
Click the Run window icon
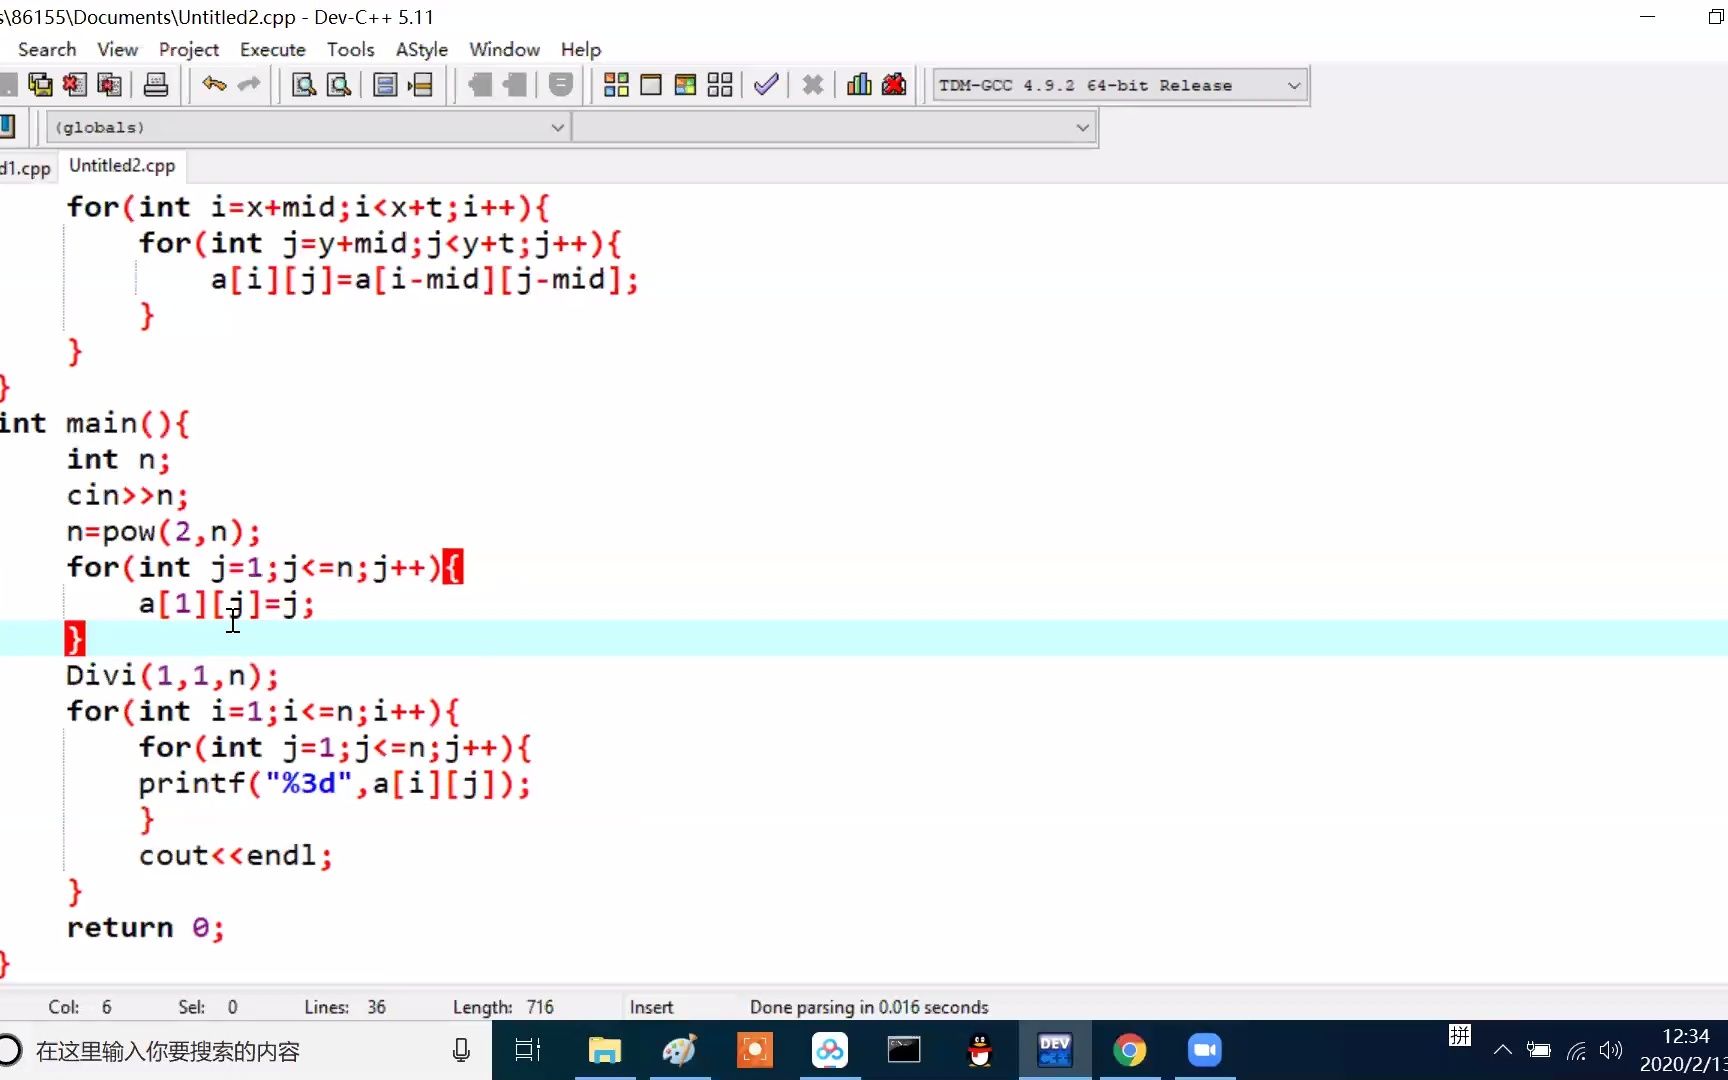coord(651,85)
